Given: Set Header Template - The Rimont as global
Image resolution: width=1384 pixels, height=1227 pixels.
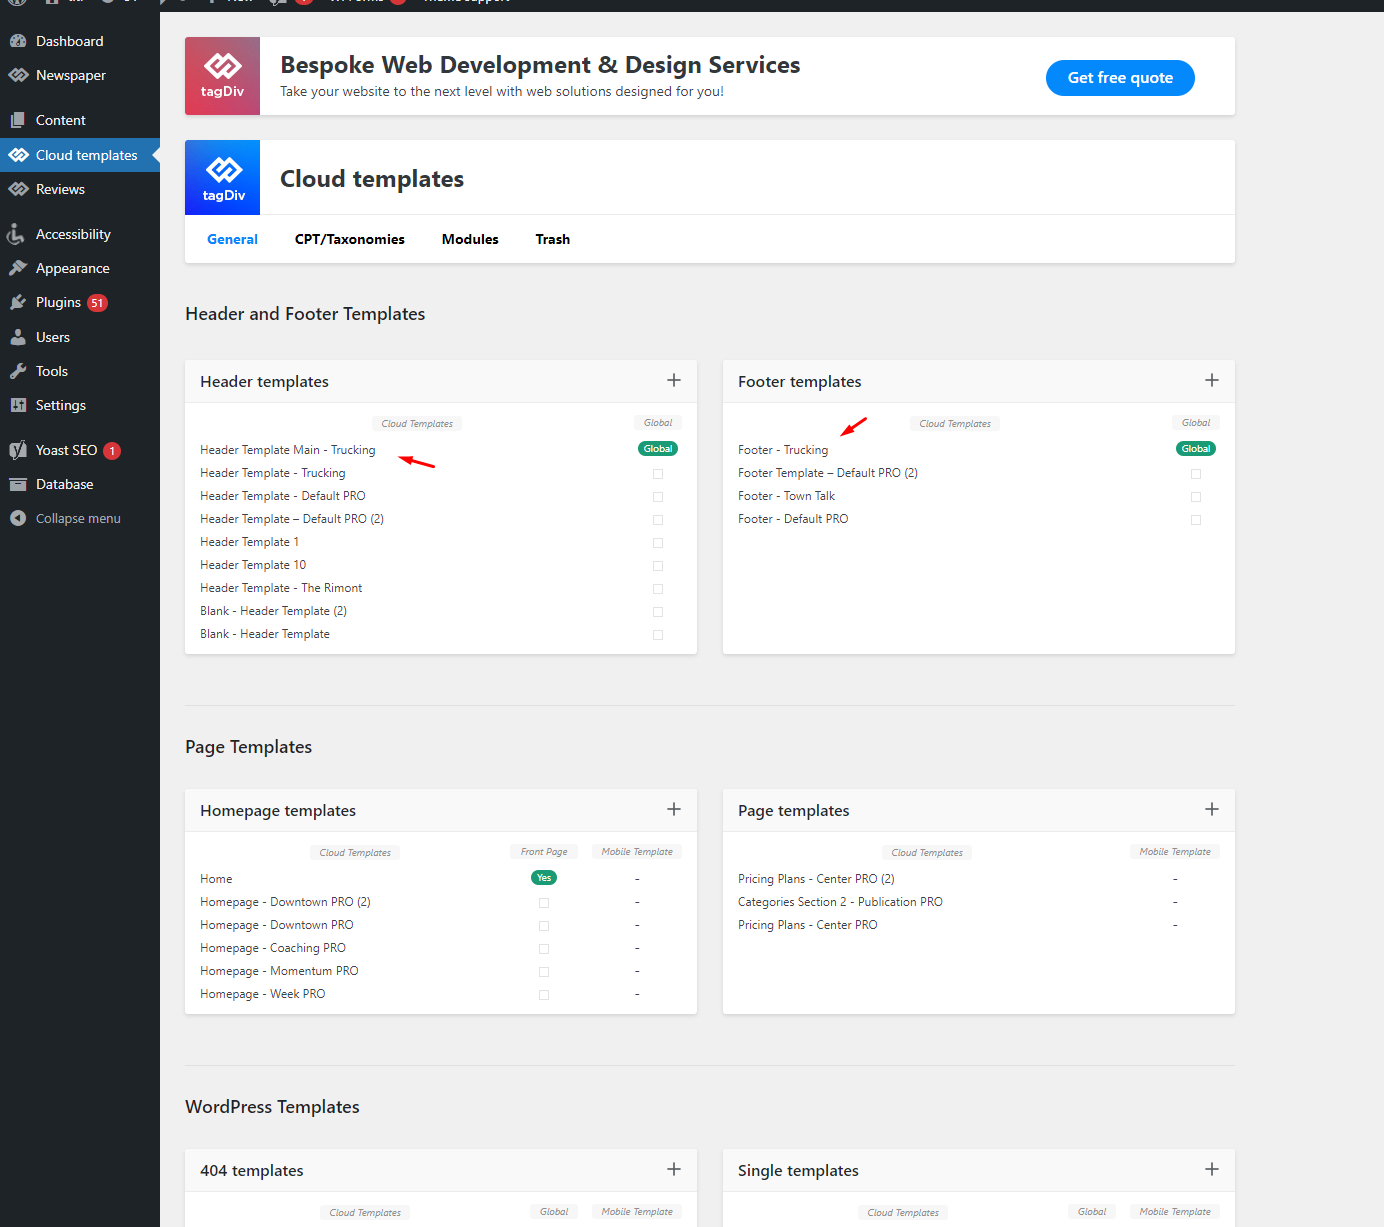Looking at the screenshot, I should (658, 589).
